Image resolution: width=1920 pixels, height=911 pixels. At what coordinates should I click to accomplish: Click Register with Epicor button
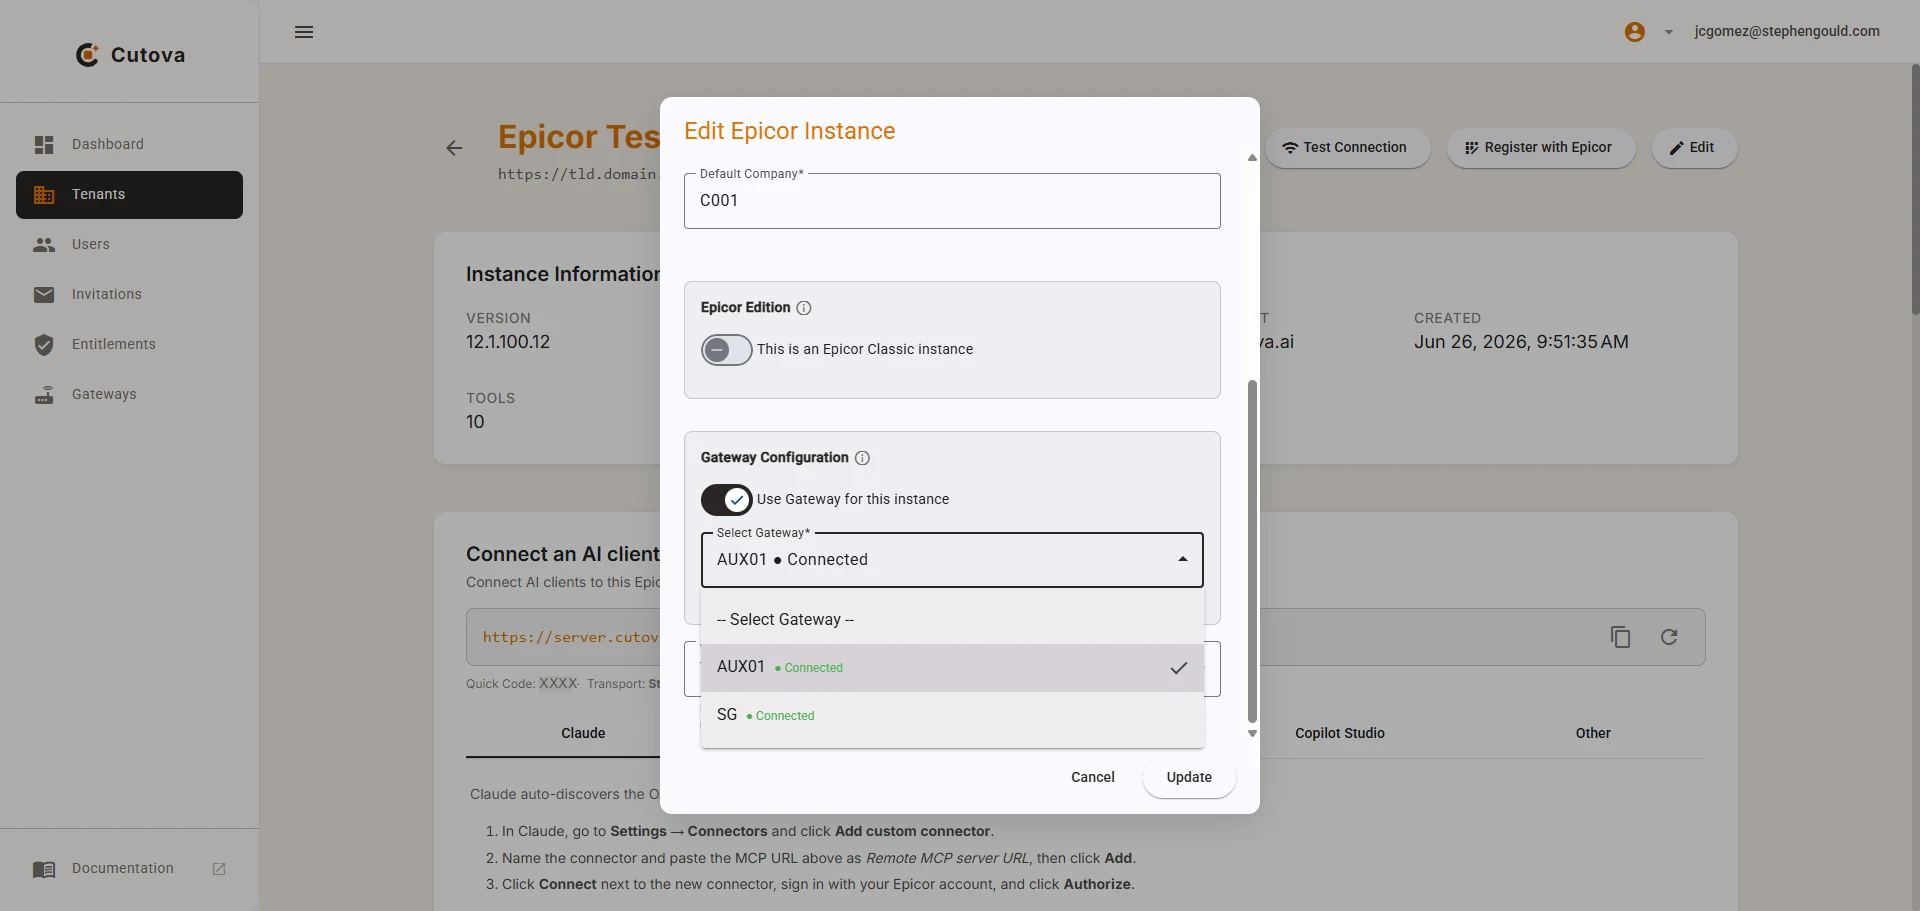pyautogui.click(x=1540, y=148)
